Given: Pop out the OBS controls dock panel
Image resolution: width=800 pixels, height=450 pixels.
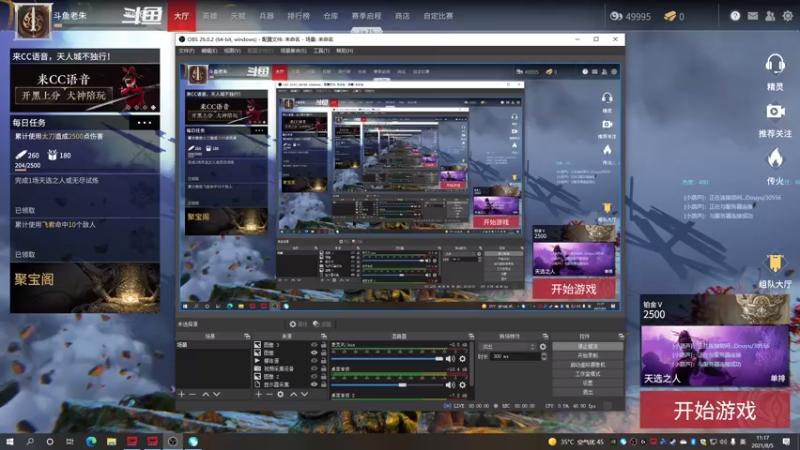Looking at the screenshot, I should (x=621, y=336).
